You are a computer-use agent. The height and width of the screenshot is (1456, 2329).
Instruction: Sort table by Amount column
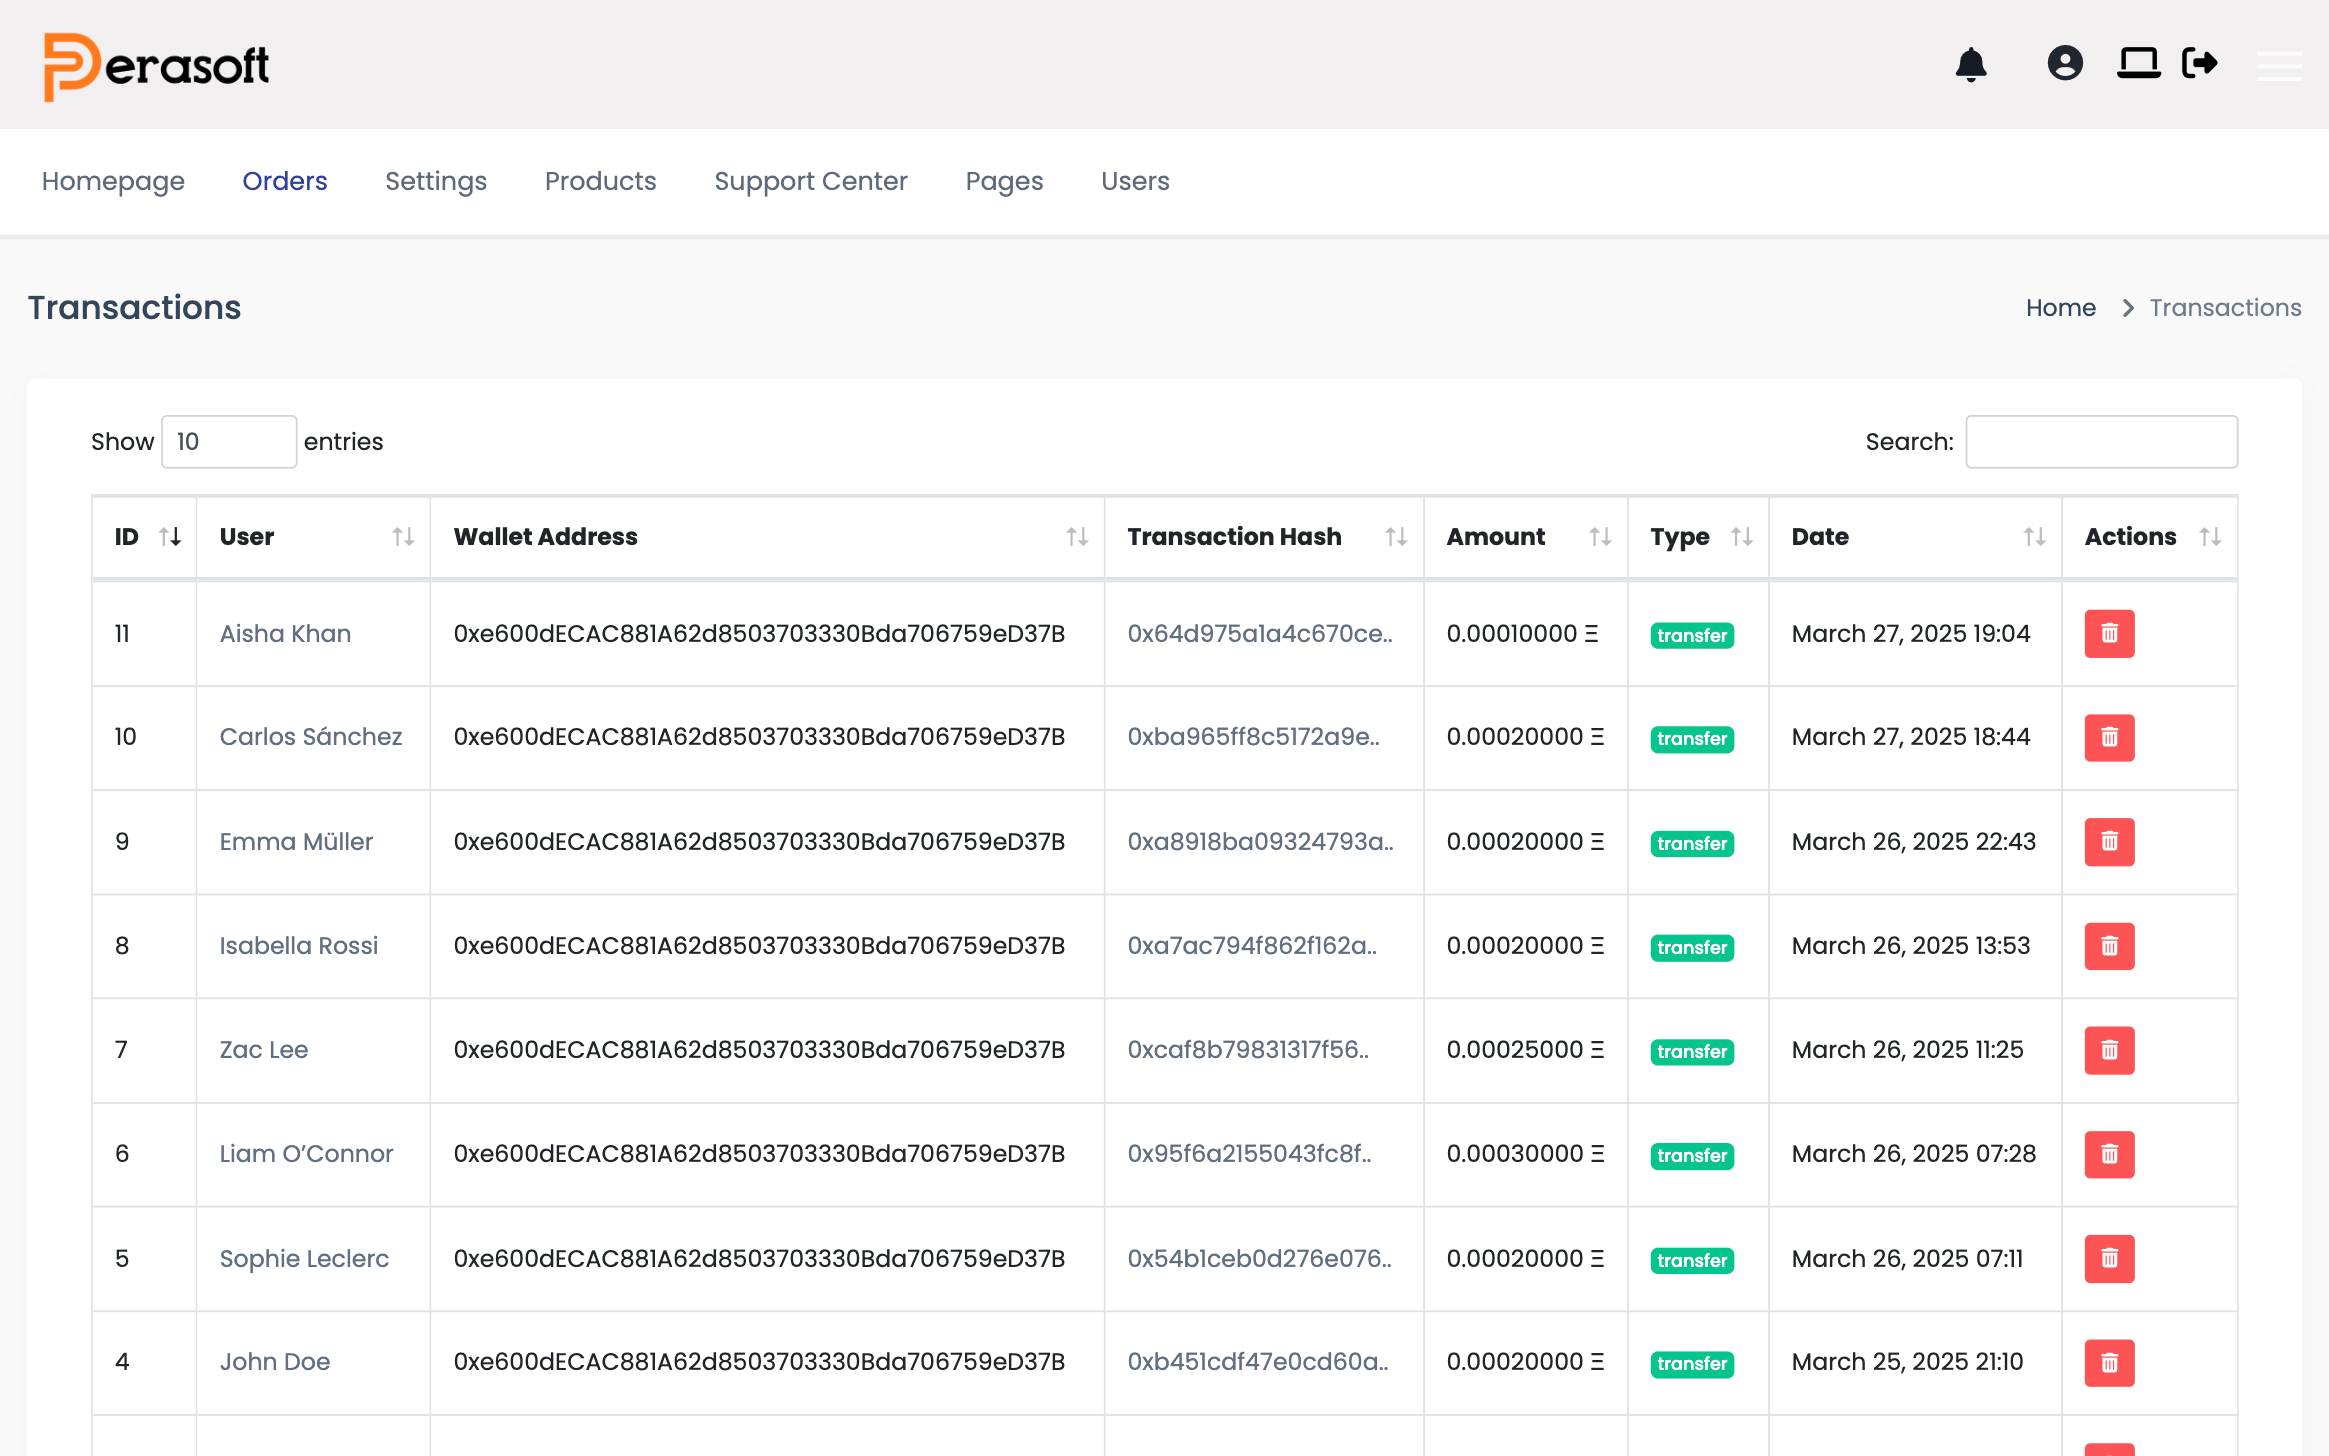(x=1526, y=537)
